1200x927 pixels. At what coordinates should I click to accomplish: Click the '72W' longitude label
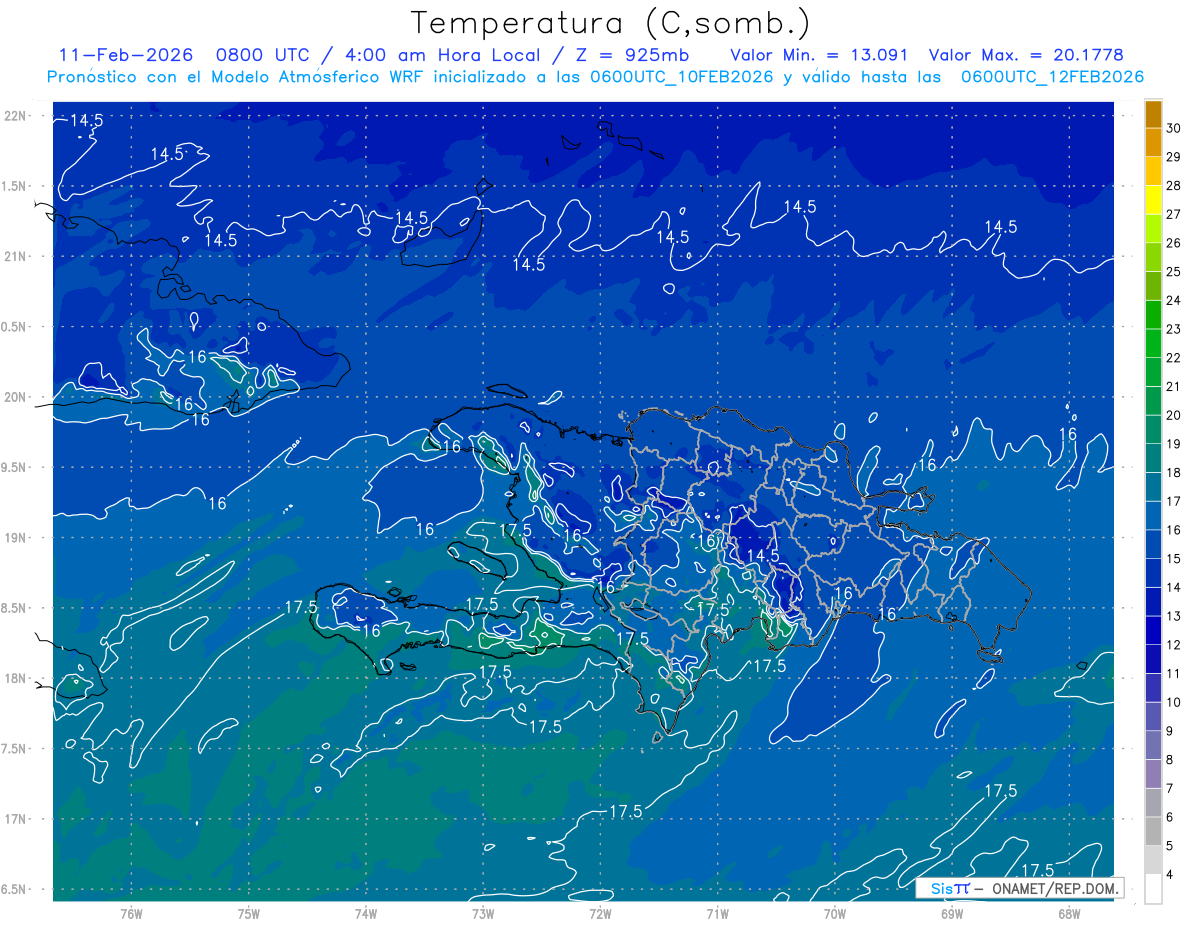(x=600, y=913)
